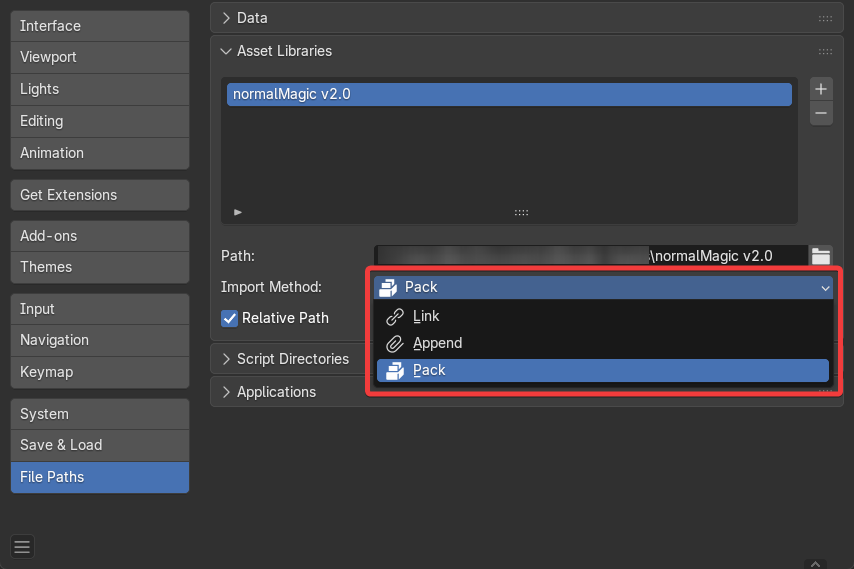Viewport: 854px width, 569px height.
Task: Click the minus icon to remove asset library
Action: pos(821,113)
